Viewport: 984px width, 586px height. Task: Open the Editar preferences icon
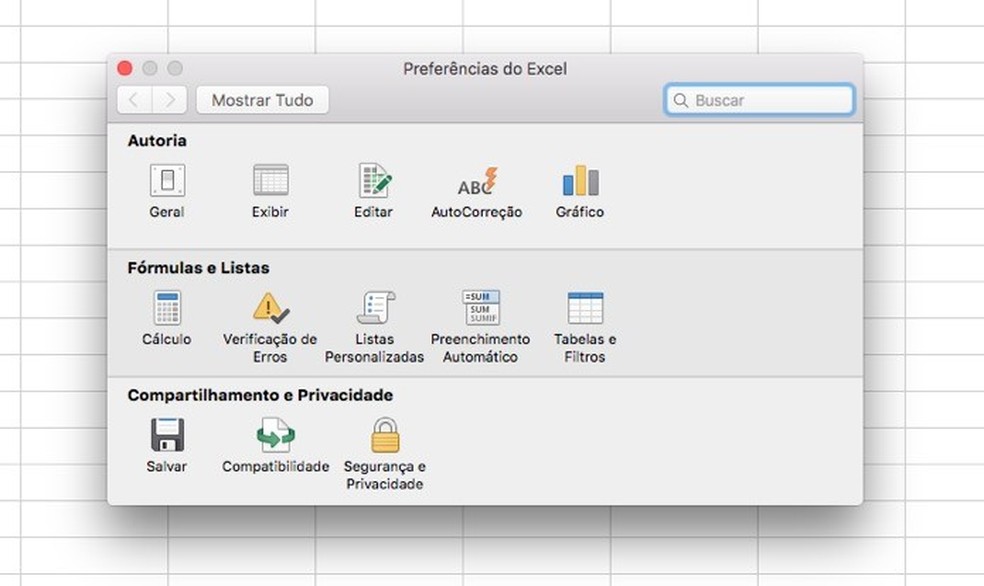coord(375,181)
